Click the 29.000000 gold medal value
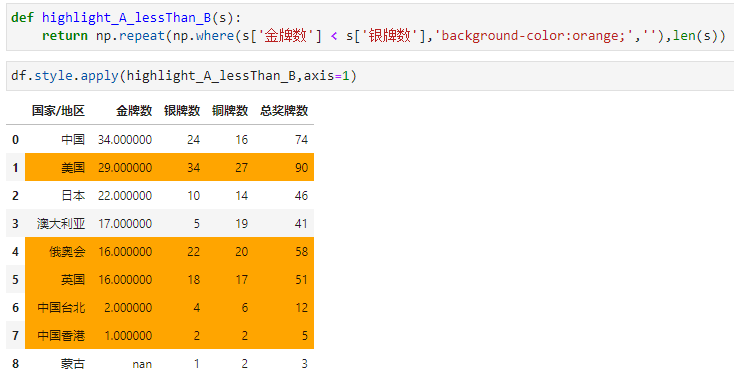This screenshot has width=734, height=383. click(125, 168)
